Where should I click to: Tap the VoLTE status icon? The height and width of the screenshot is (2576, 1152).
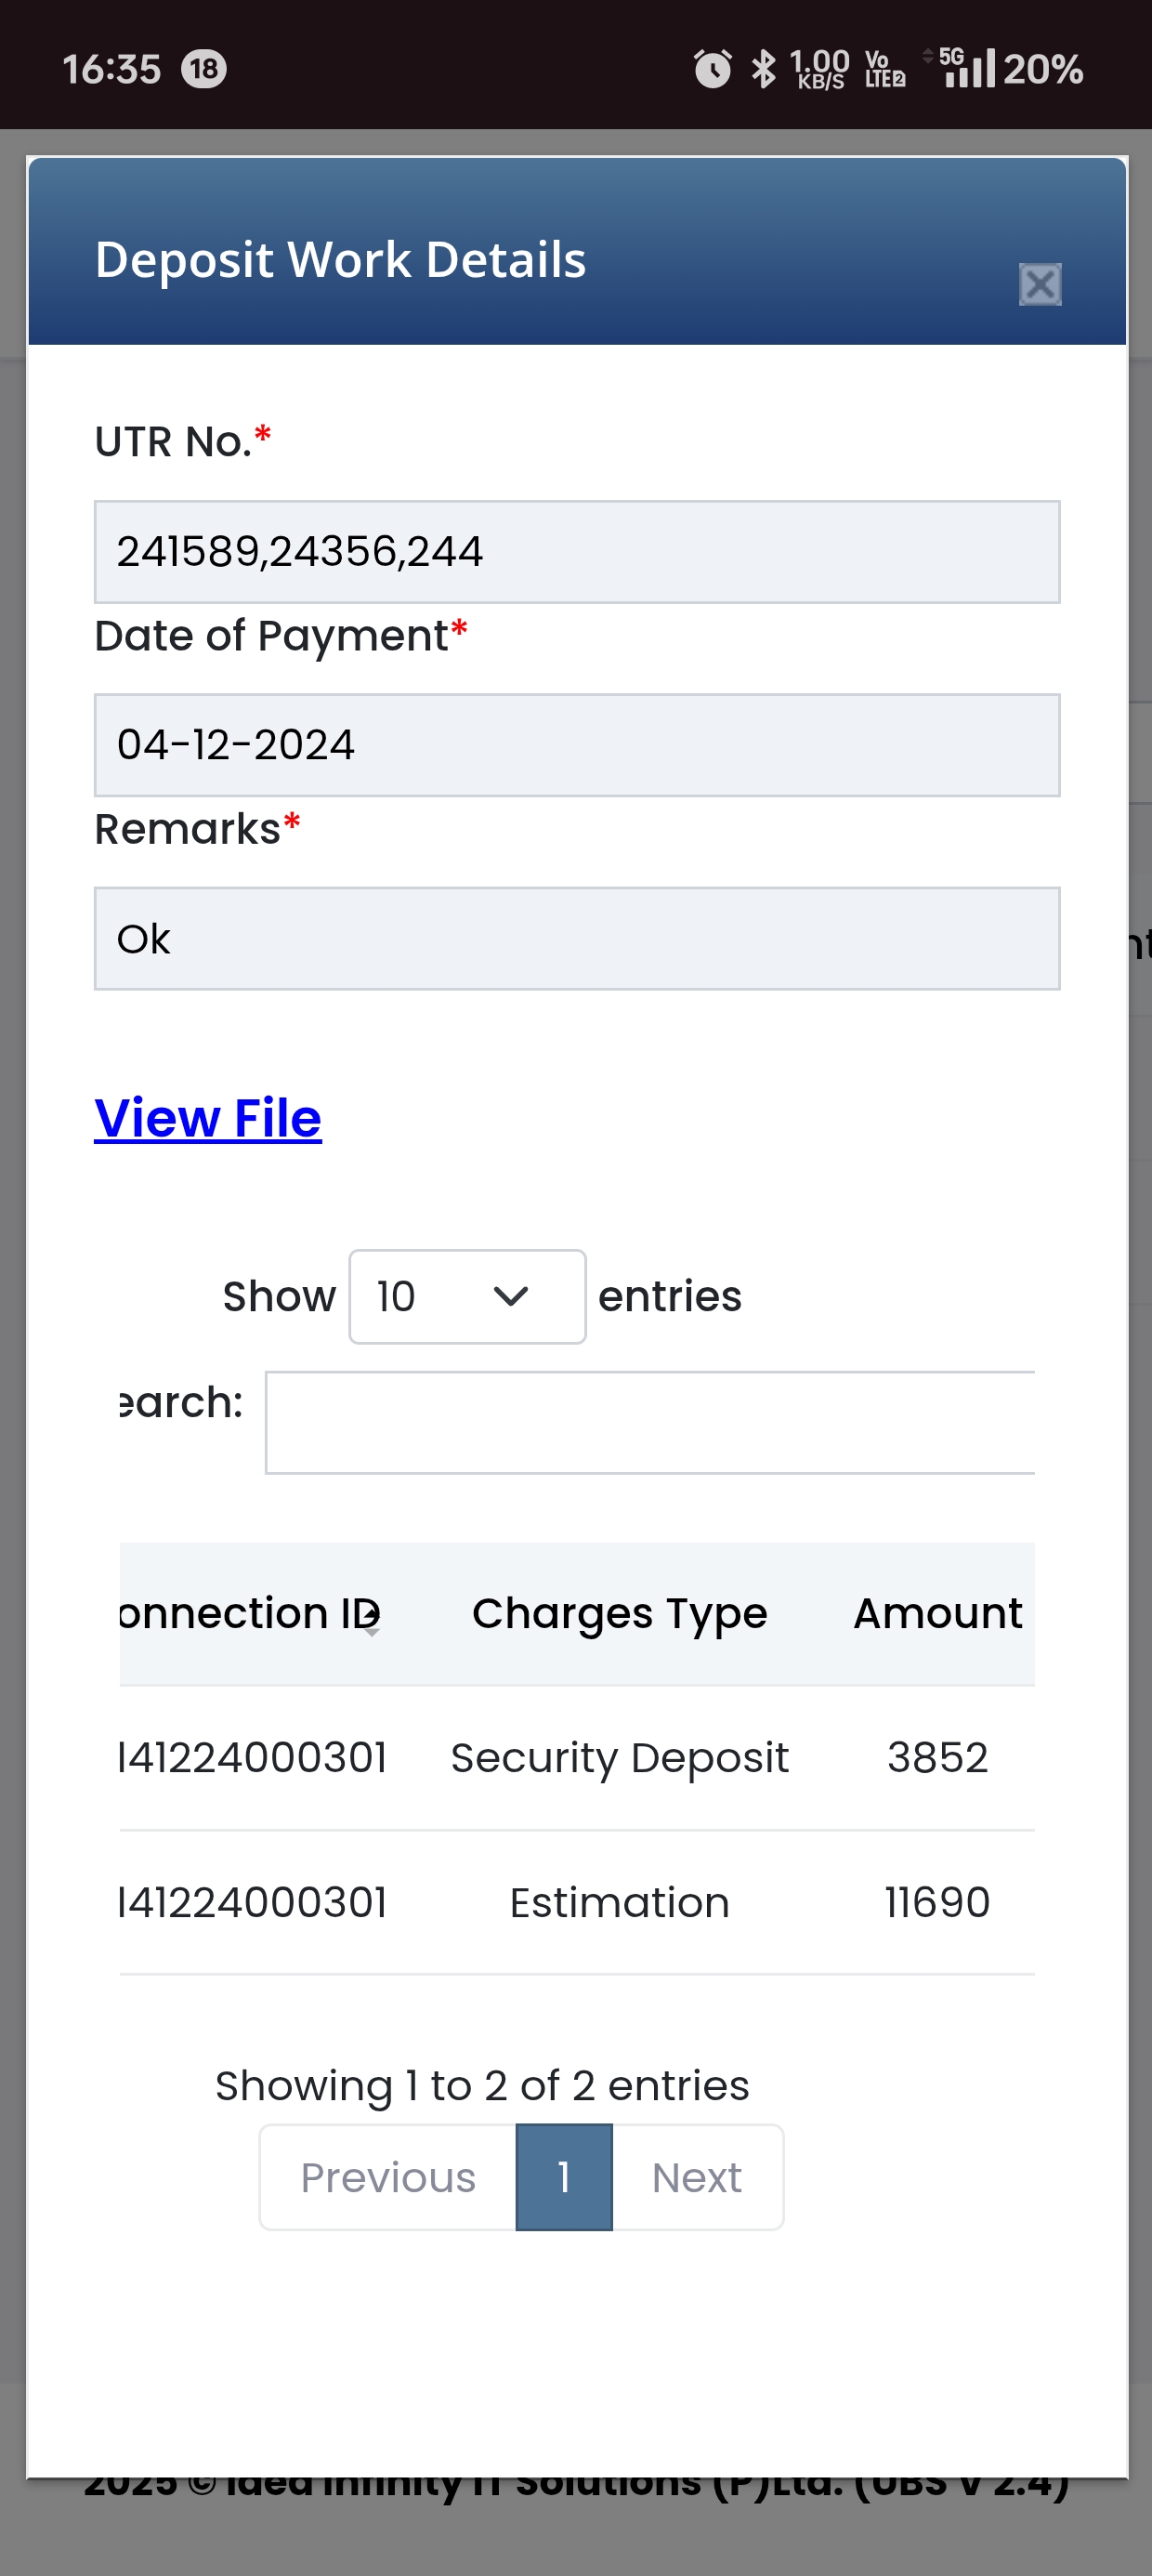(x=885, y=69)
